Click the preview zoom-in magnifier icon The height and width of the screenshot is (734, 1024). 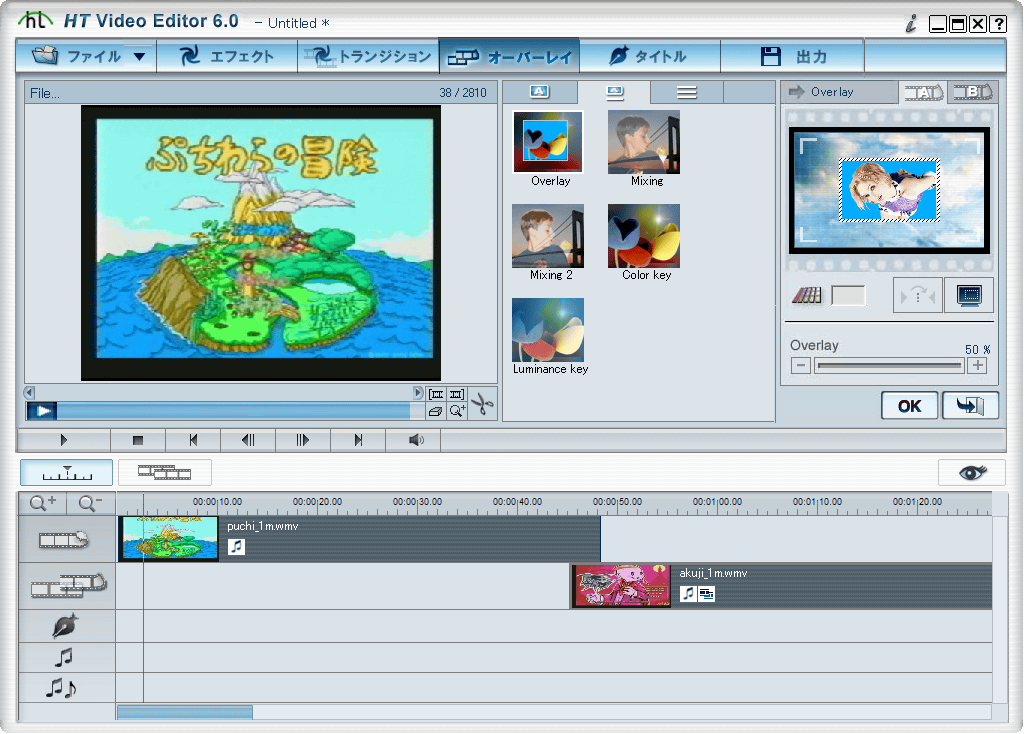[457, 411]
